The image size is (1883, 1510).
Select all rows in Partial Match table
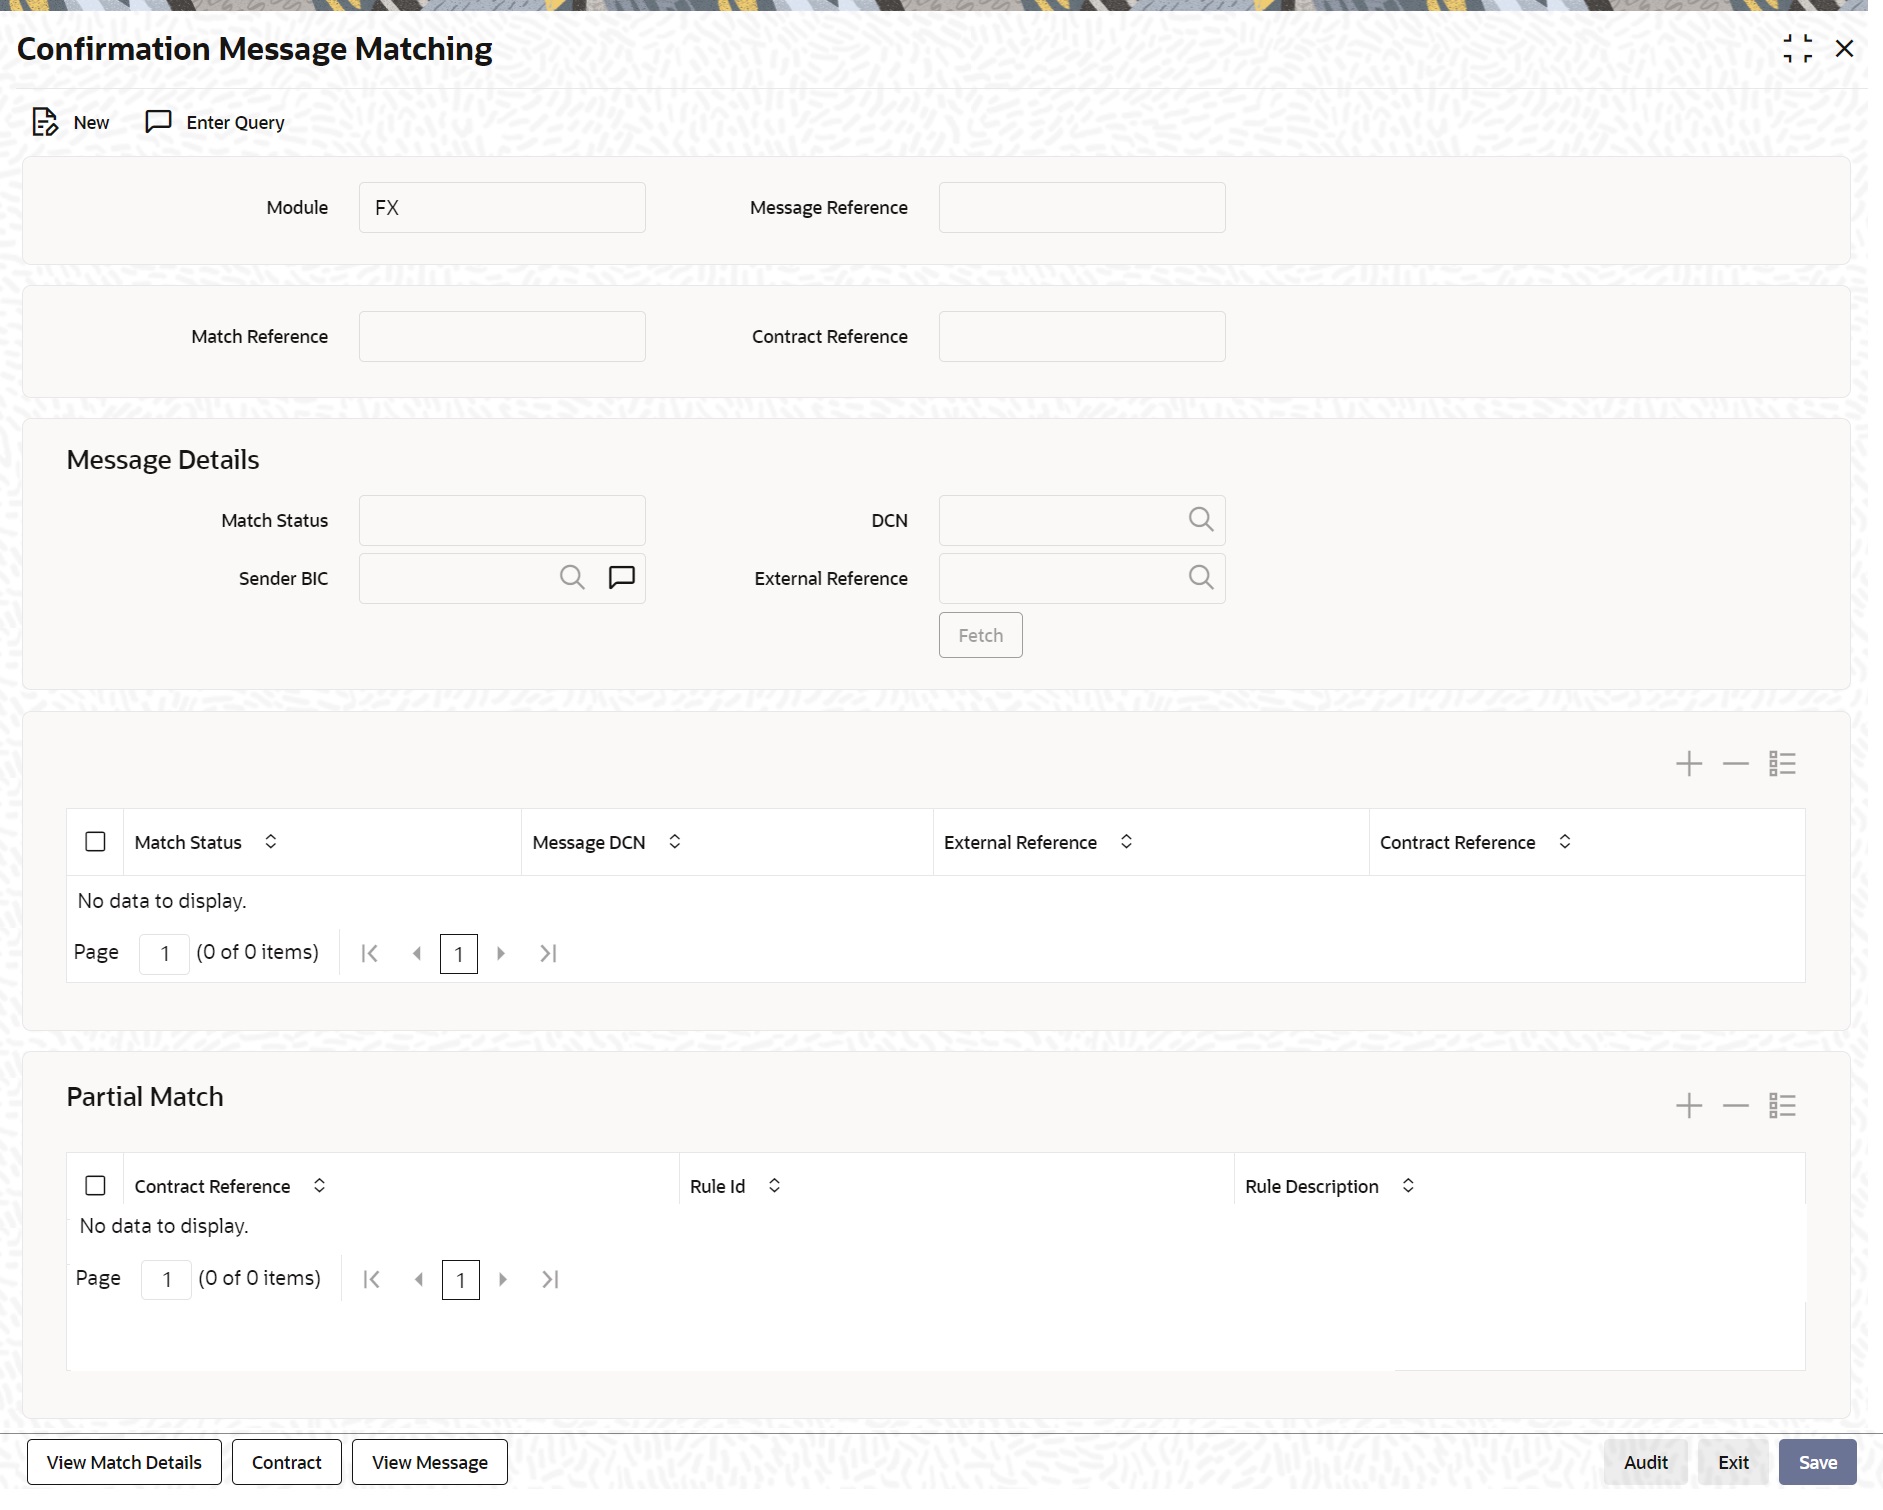pos(95,1186)
